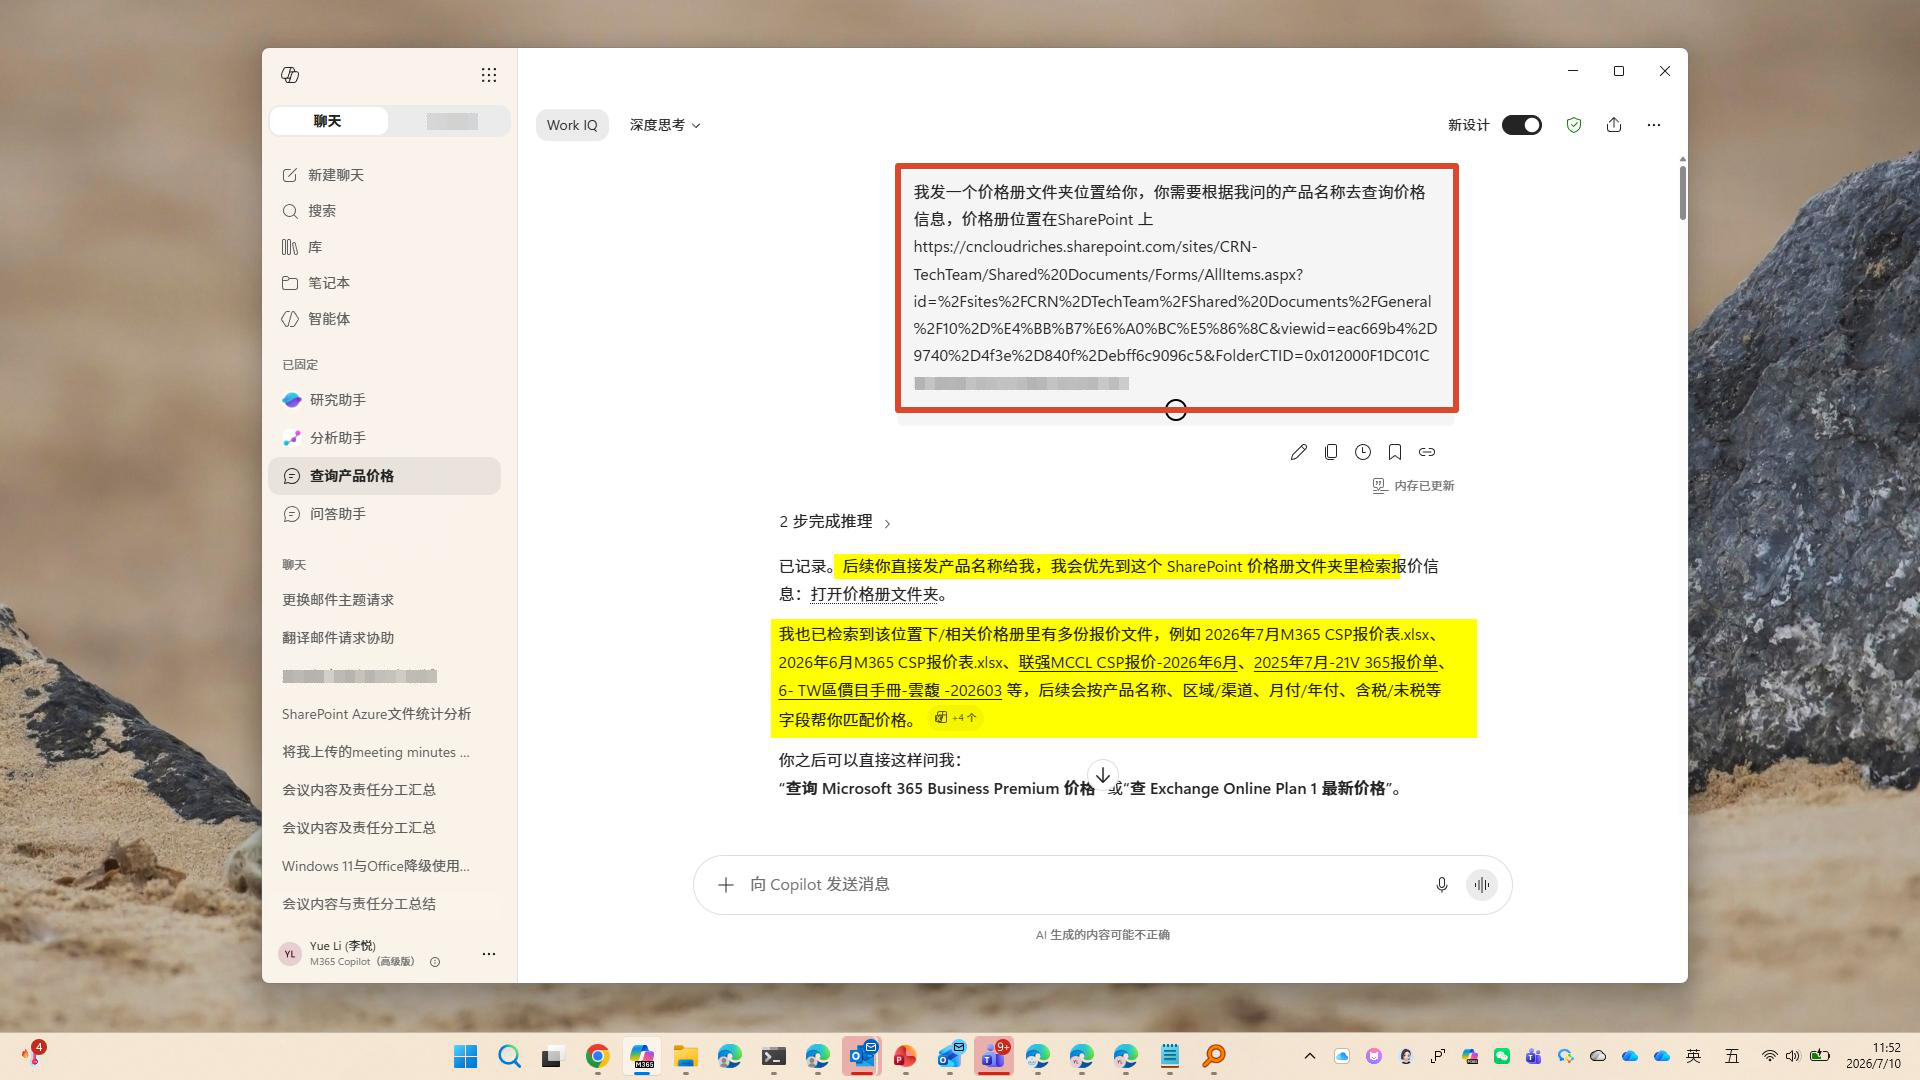Click the edit pencil icon under the message

(1298, 452)
